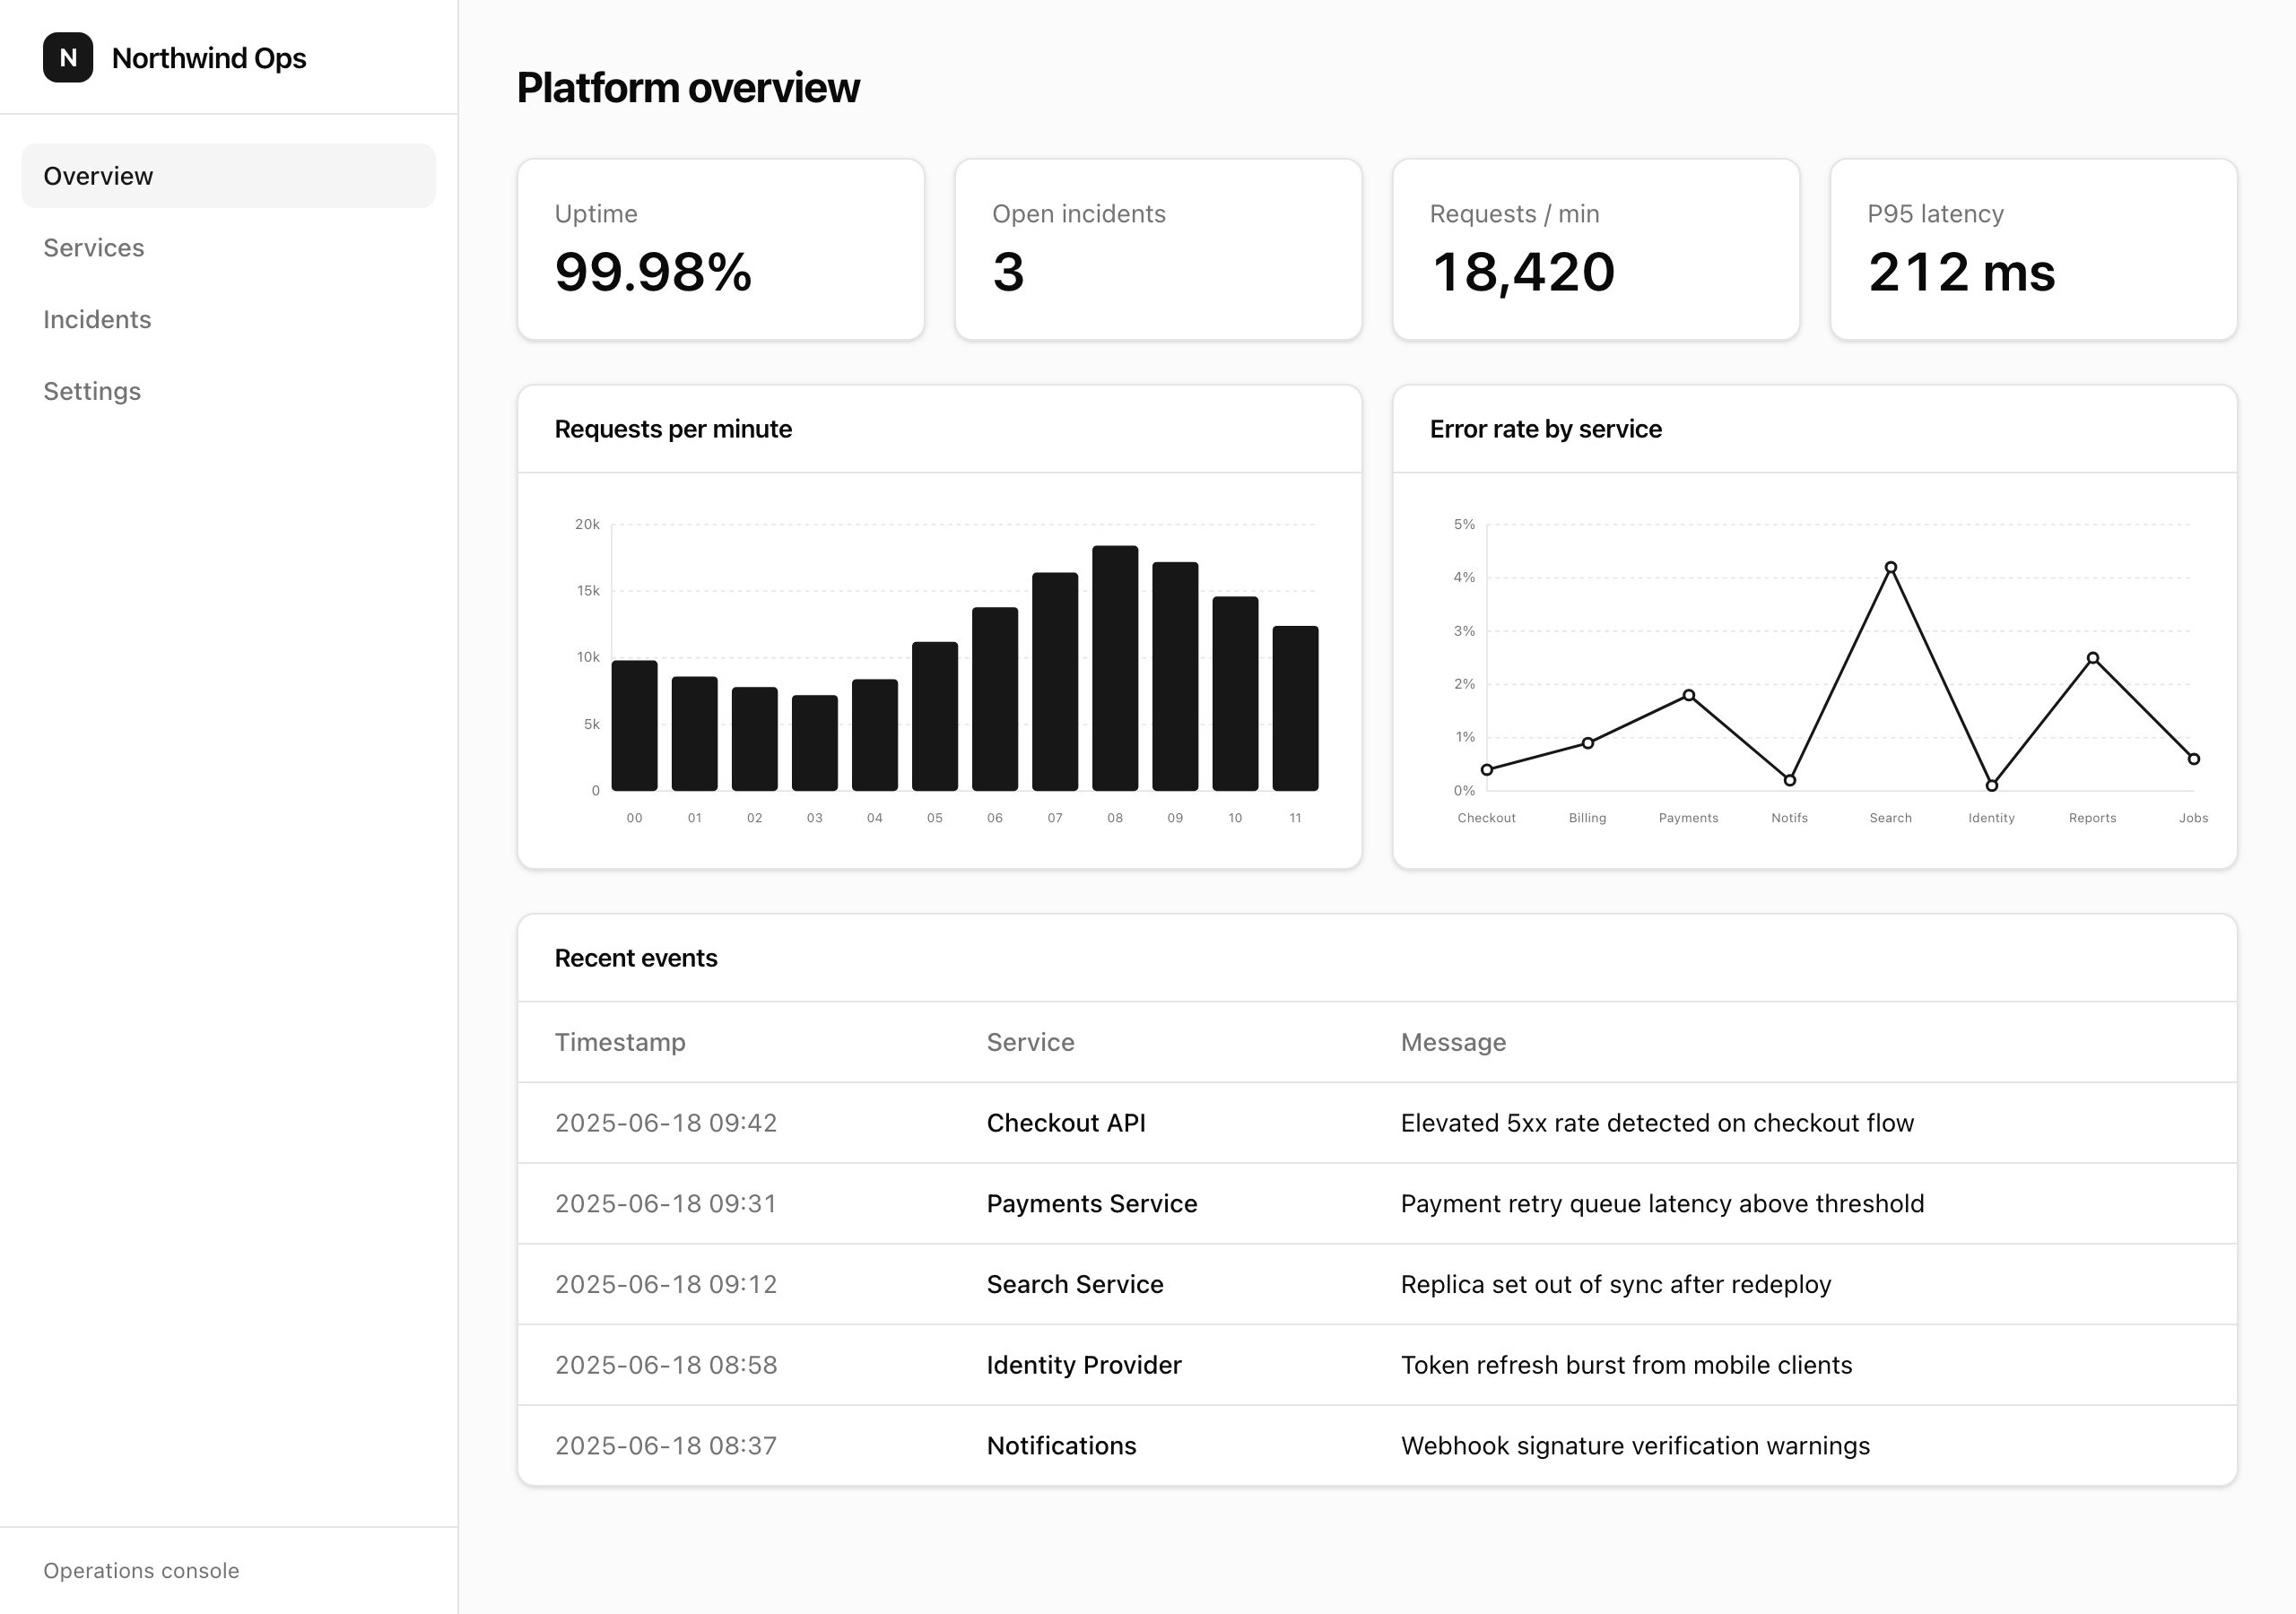
Task: Open the Incidents page from sidebar
Action: pyautogui.click(x=228, y=320)
